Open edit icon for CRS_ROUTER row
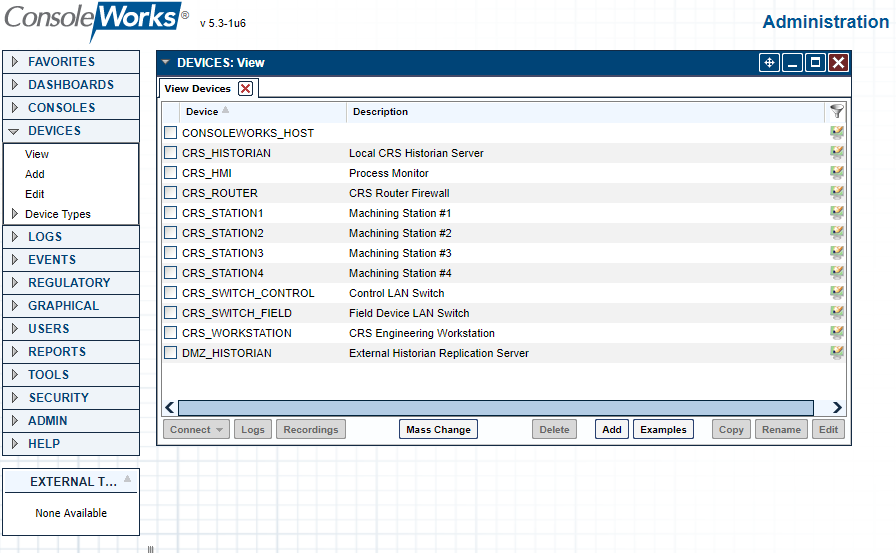896x553 pixels. coord(837,193)
